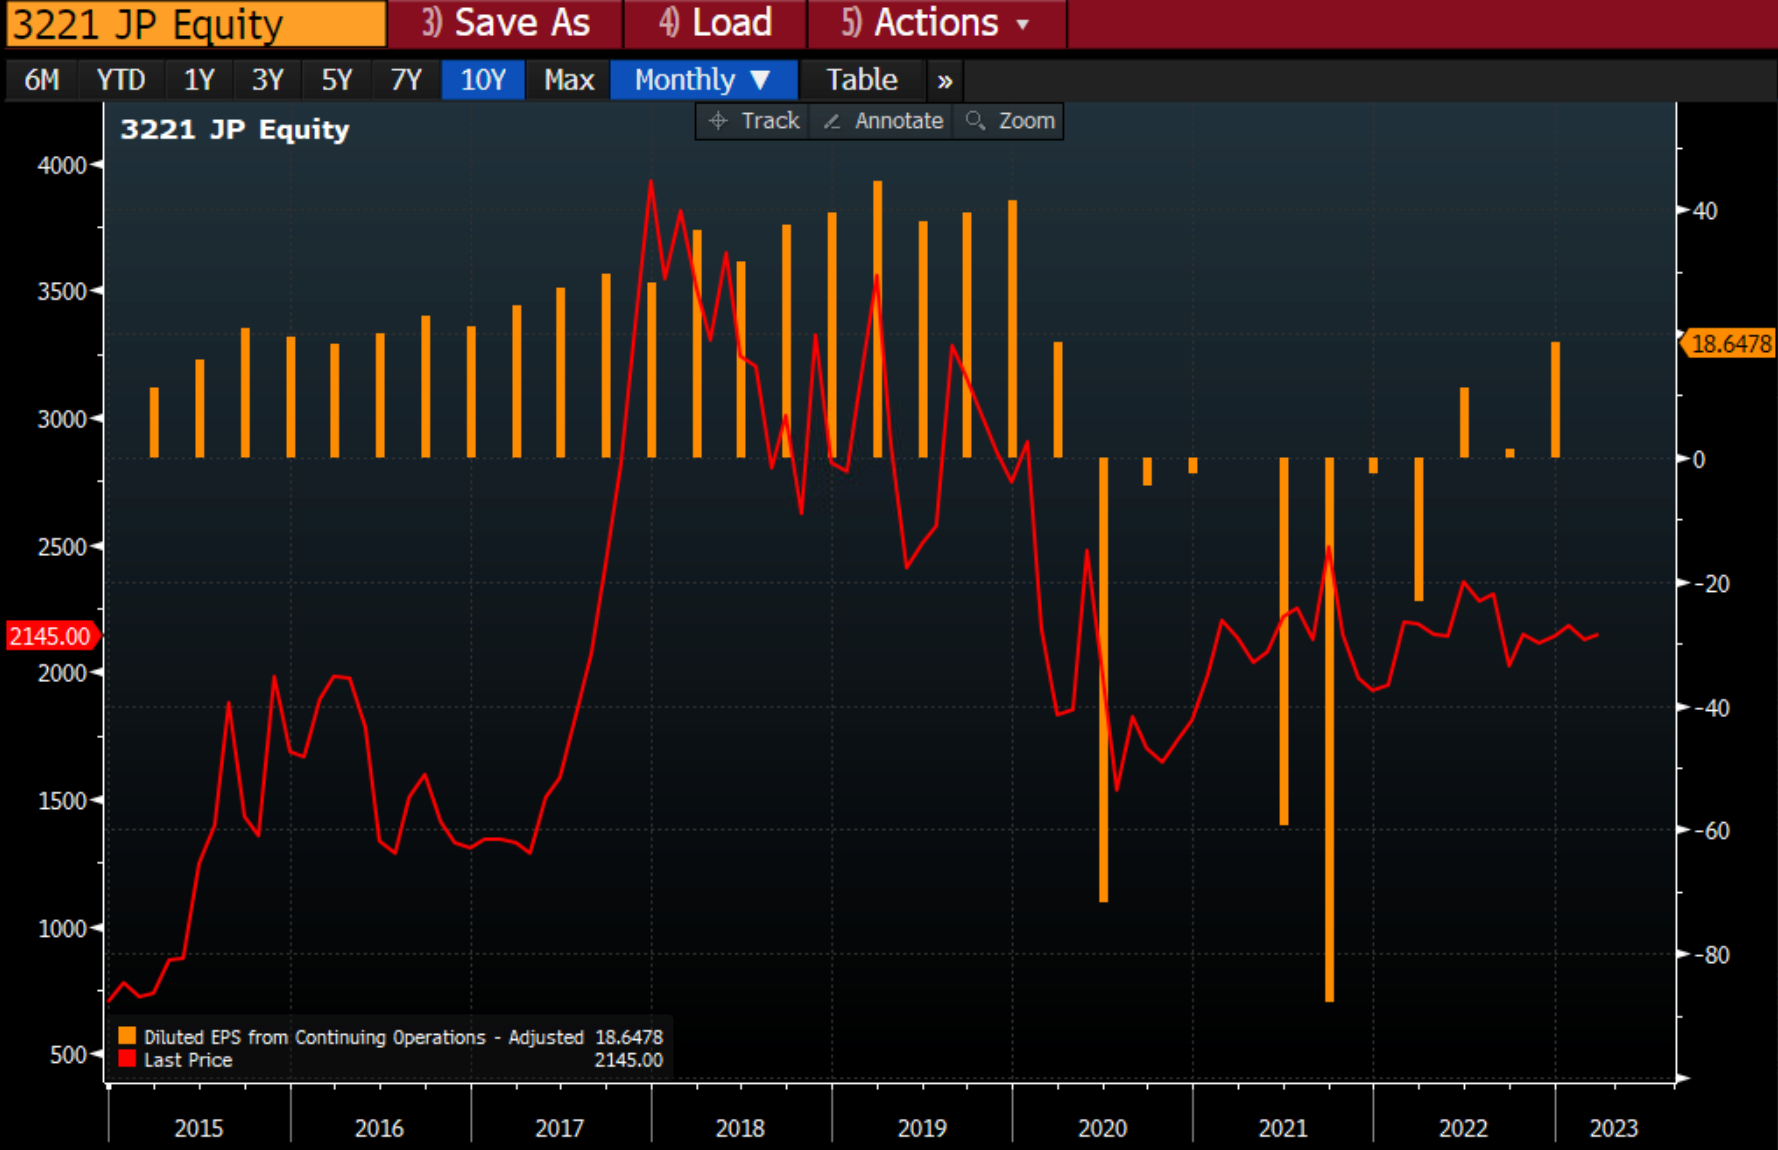Click the Load button

point(715,23)
